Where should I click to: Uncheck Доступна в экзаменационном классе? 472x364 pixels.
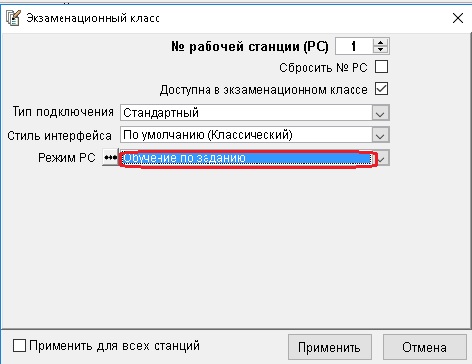click(381, 89)
